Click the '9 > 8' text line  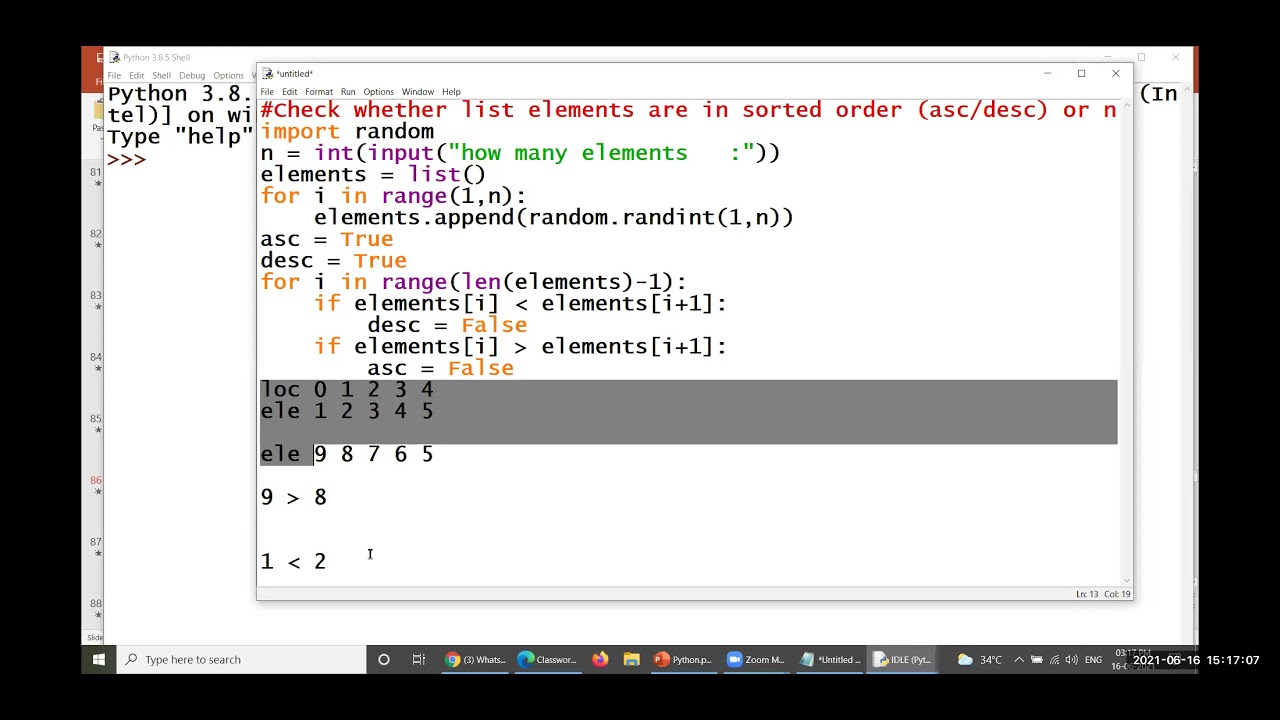(294, 497)
